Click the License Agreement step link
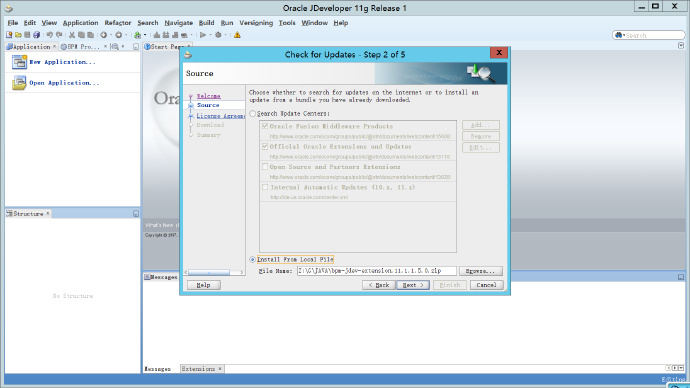 click(220, 116)
